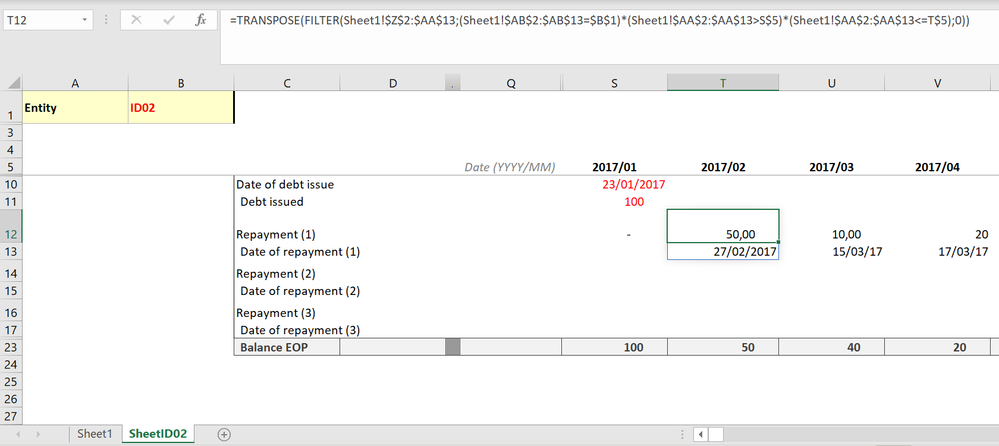
Task: Switch to the Sheet1 tab
Action: [x=94, y=434]
